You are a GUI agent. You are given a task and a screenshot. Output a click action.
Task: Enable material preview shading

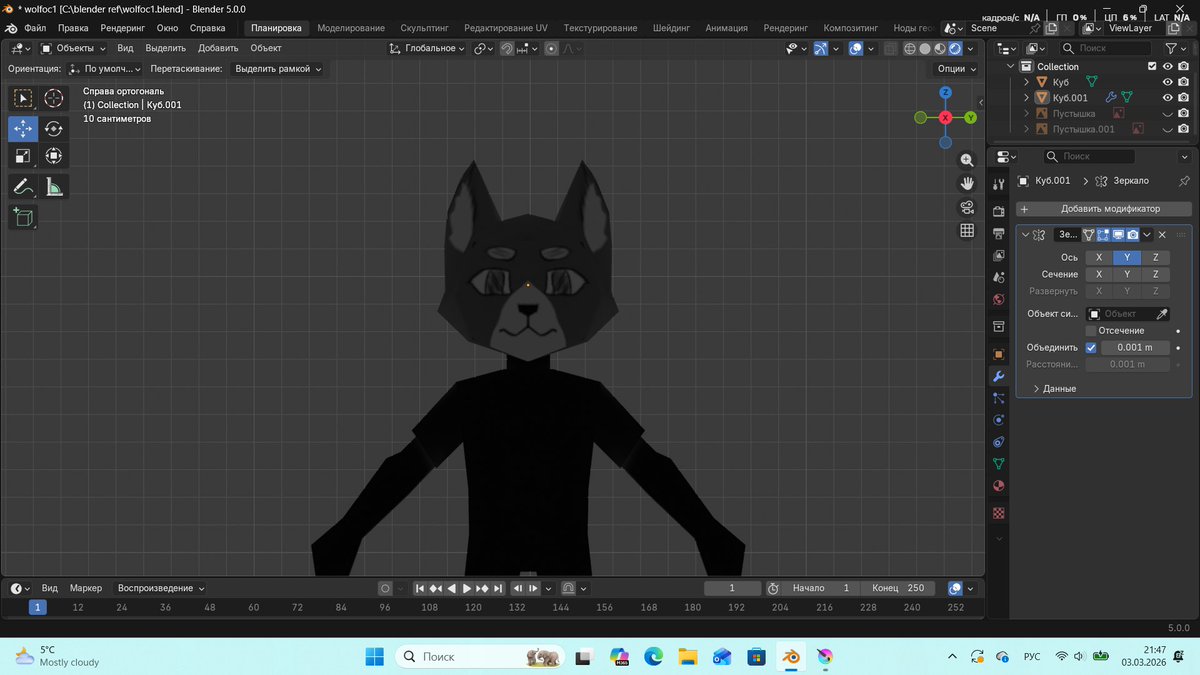pos(940,48)
